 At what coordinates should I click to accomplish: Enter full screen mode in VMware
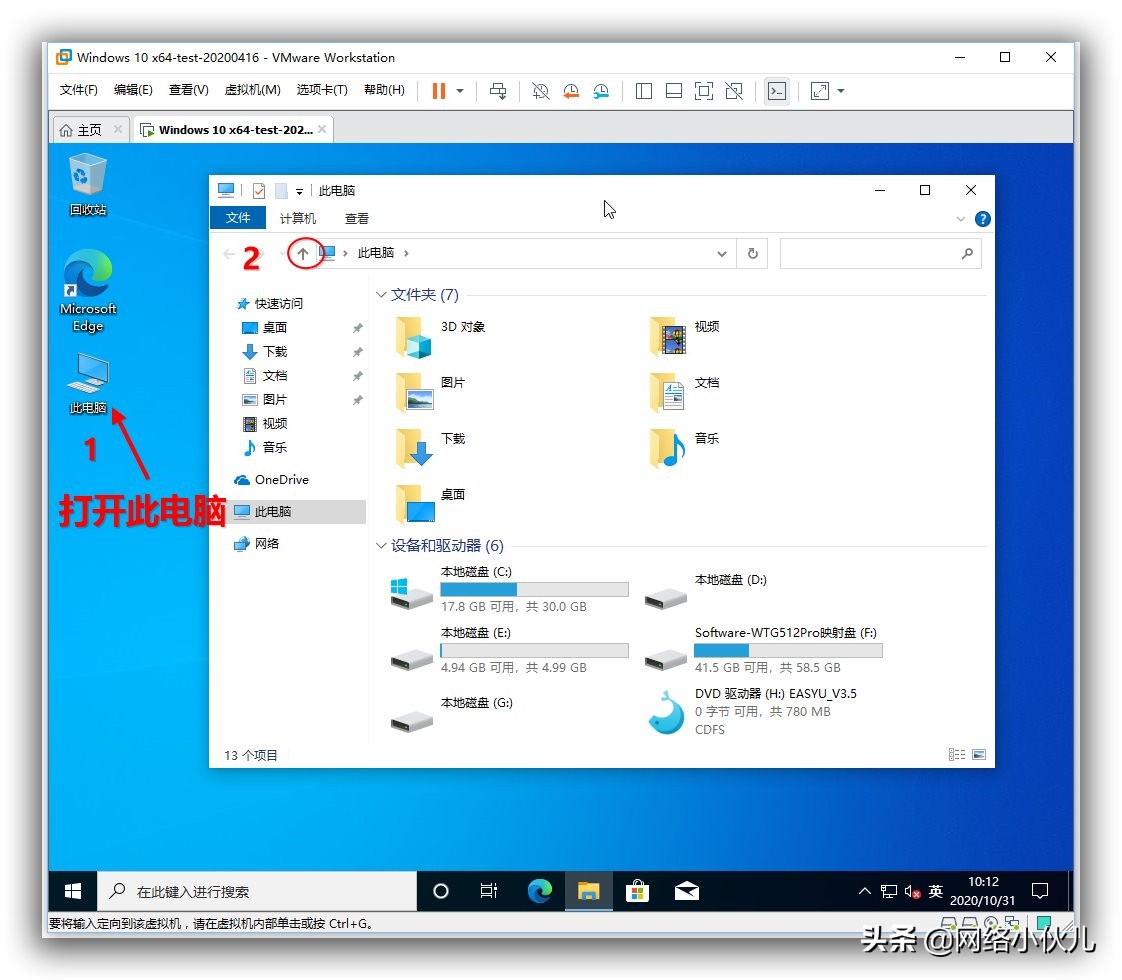click(703, 91)
